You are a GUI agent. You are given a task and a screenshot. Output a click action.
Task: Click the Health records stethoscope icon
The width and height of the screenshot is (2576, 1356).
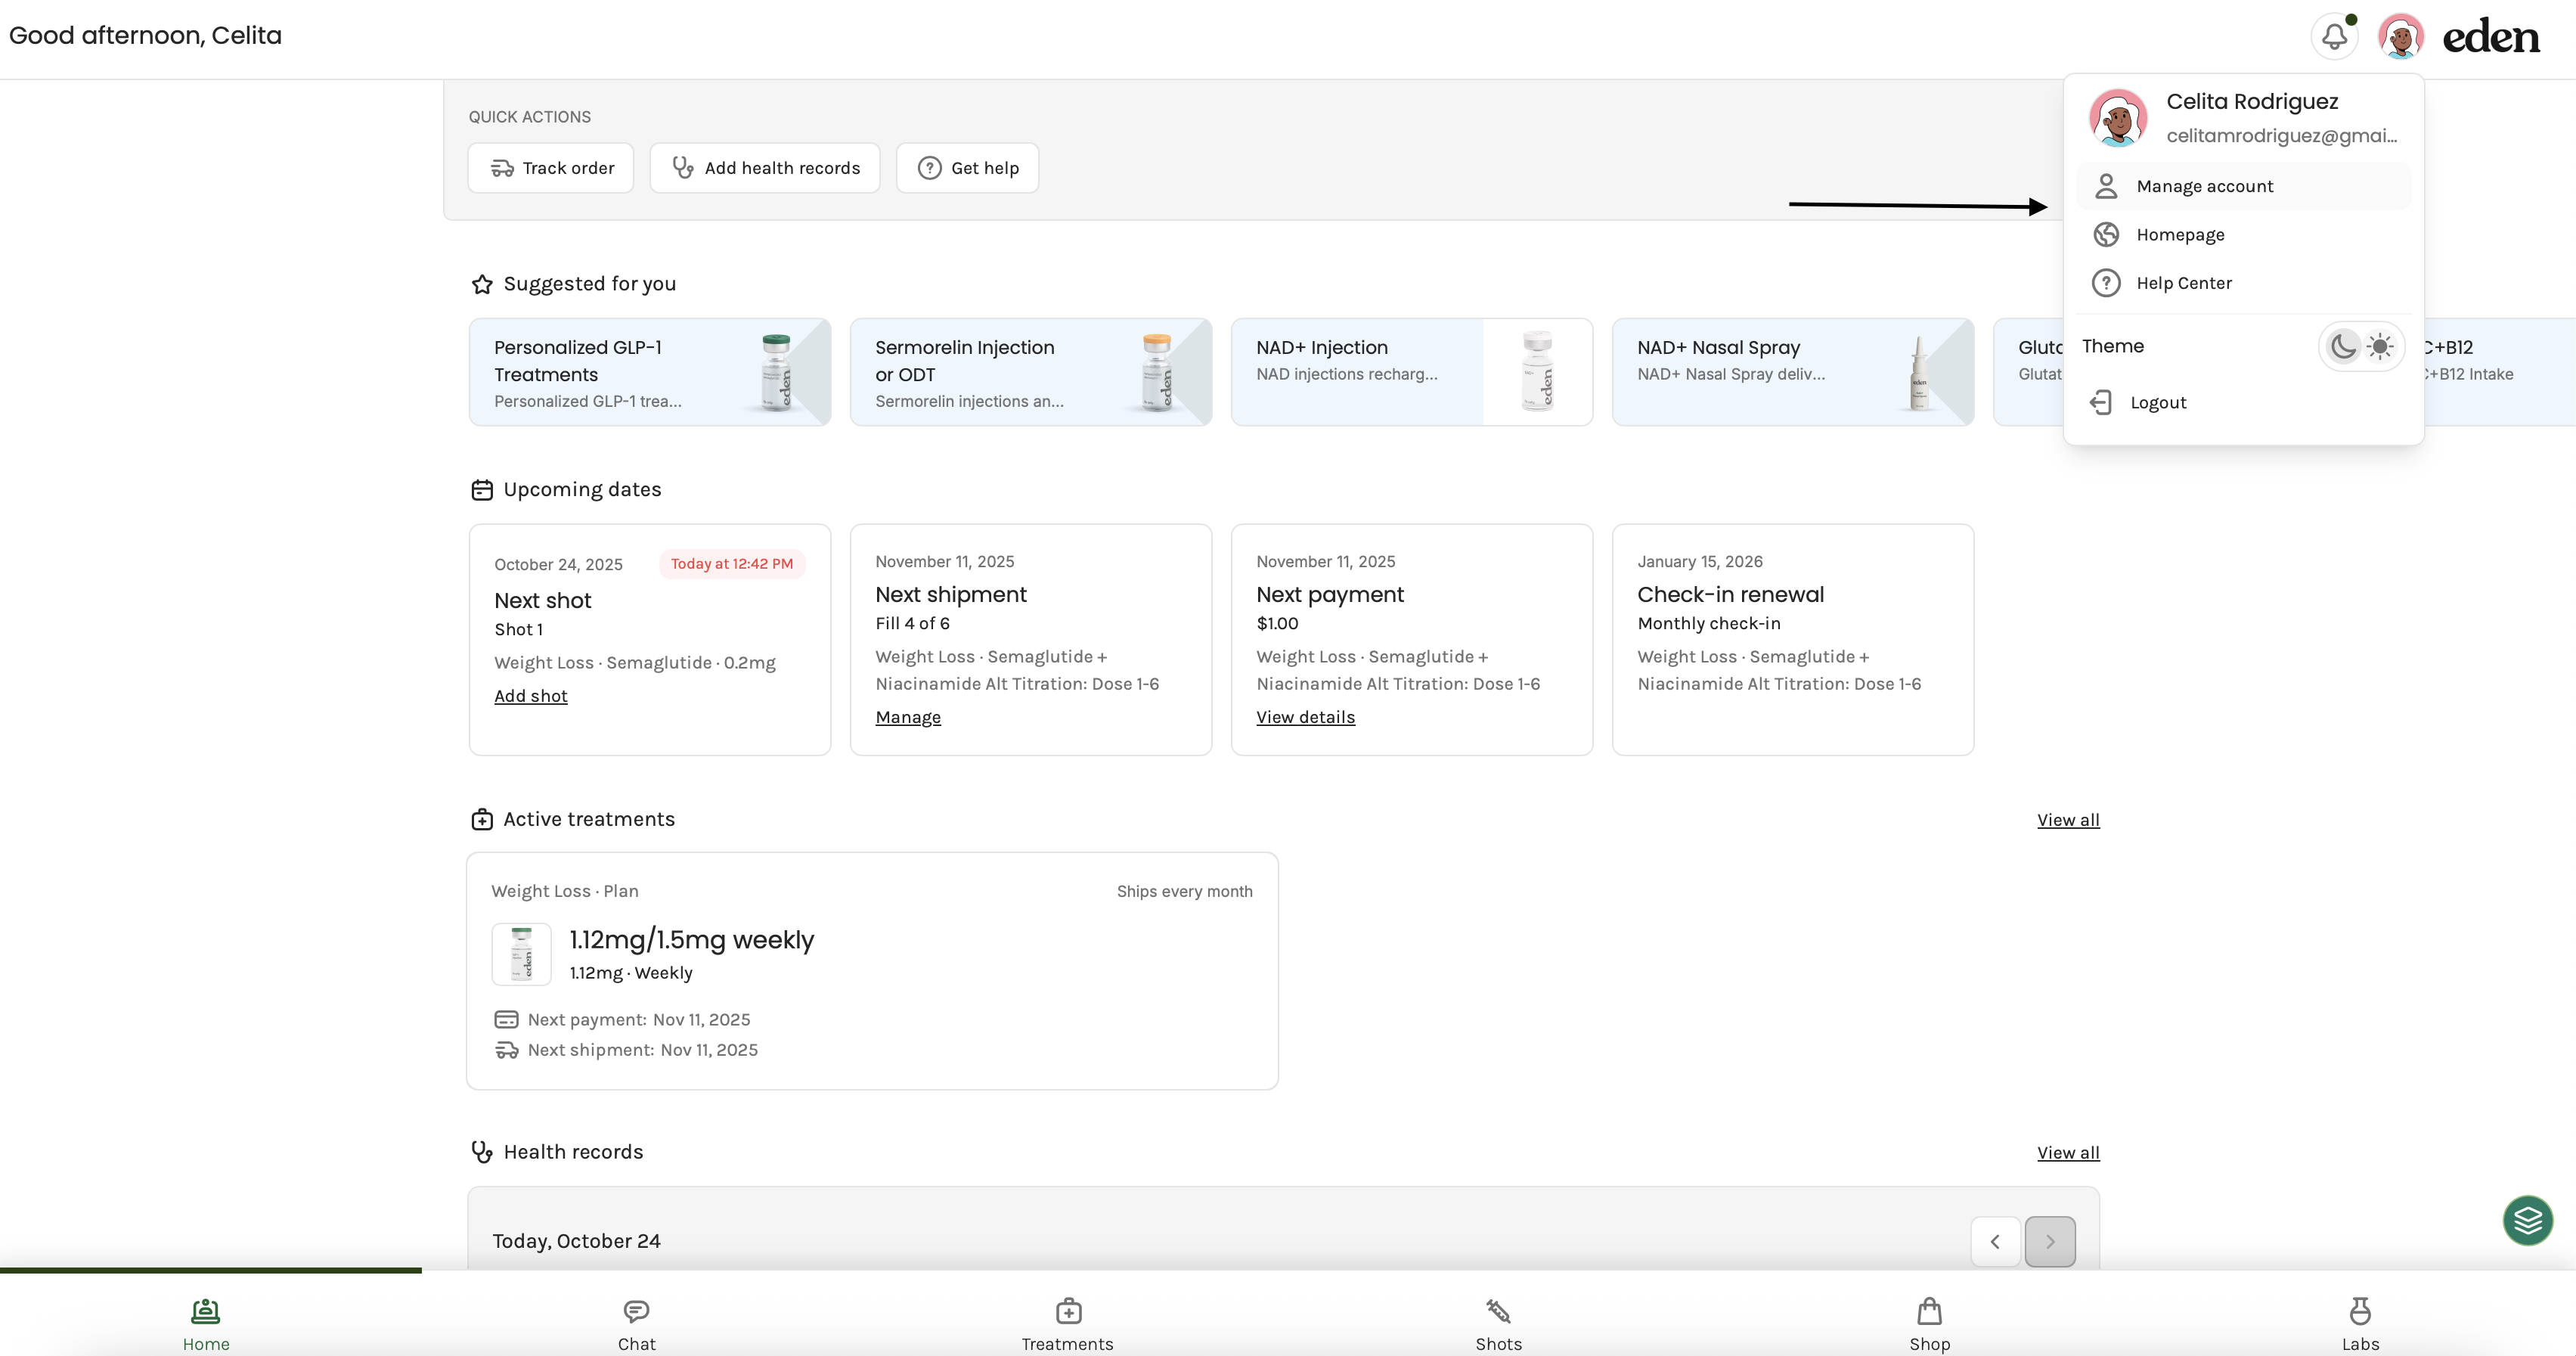[x=482, y=1152]
